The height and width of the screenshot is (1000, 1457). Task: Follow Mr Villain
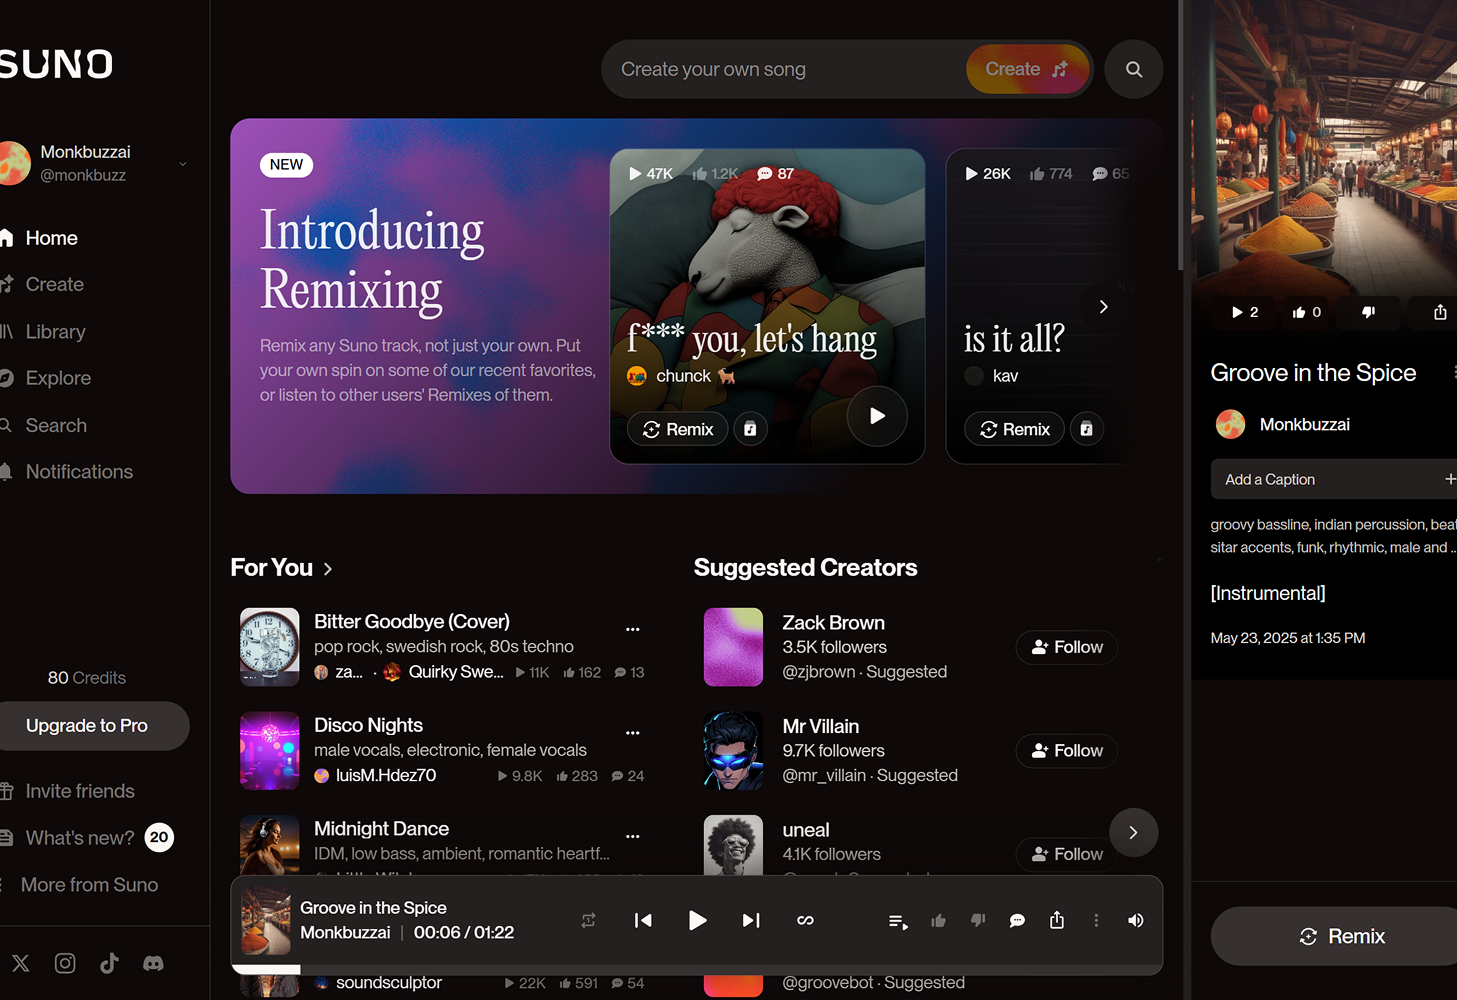[x=1067, y=751]
